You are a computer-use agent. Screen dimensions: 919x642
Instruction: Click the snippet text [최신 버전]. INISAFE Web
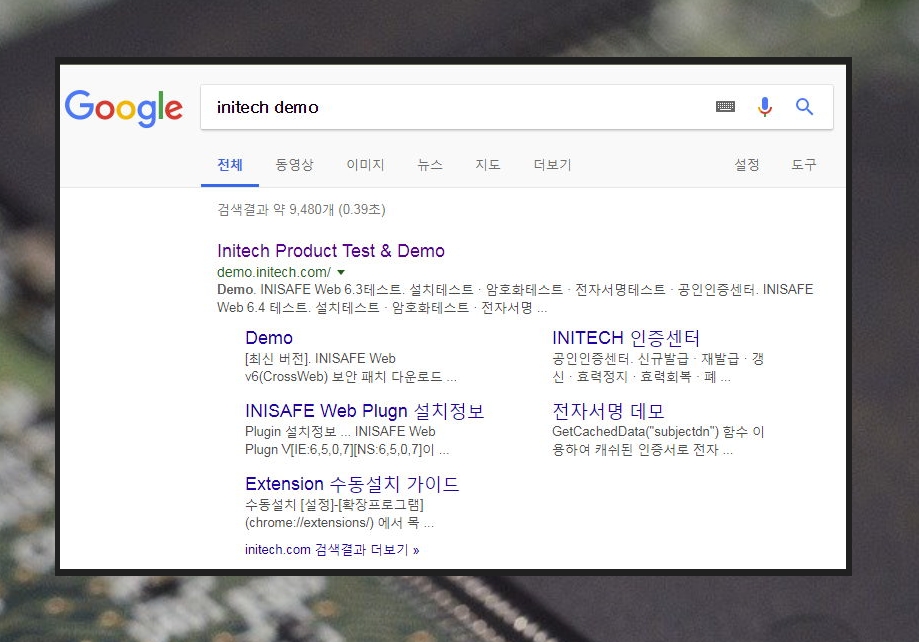[350, 367]
